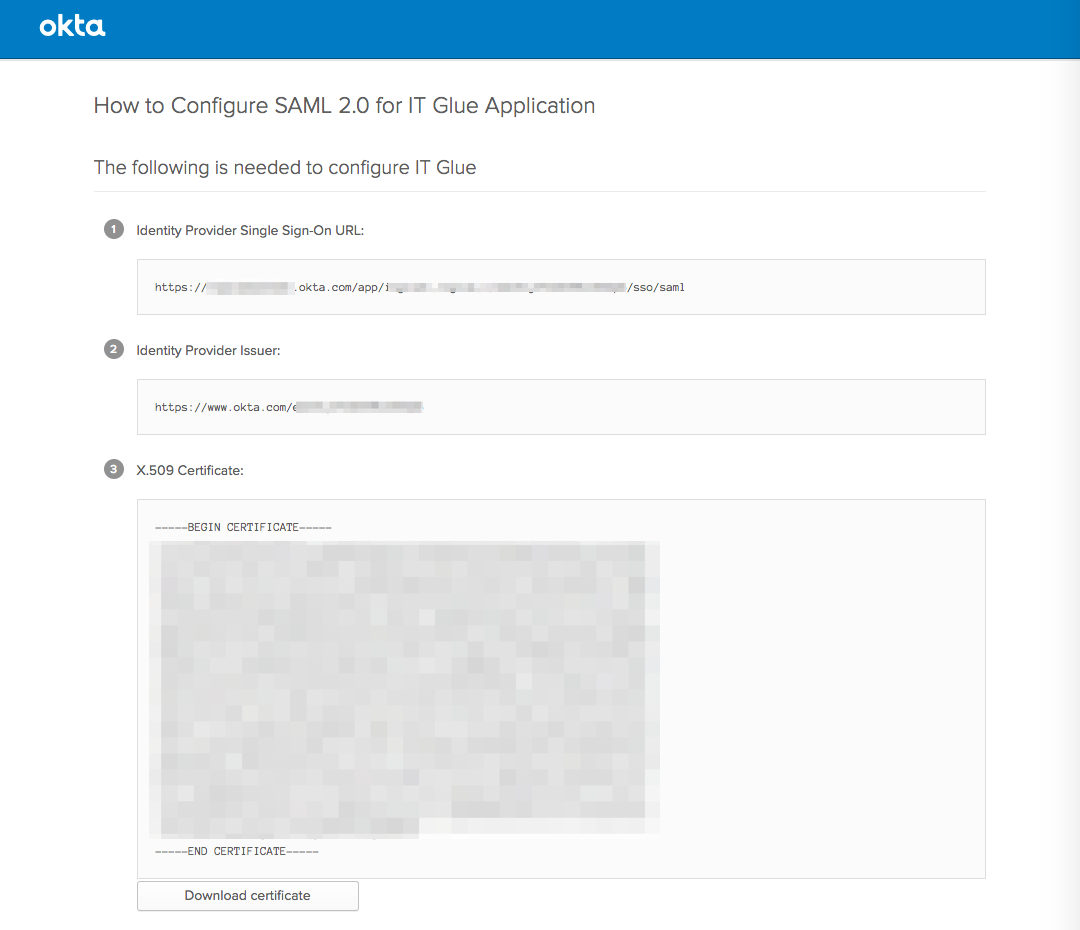Click inside the Identity Provider Issuer box

560,406
